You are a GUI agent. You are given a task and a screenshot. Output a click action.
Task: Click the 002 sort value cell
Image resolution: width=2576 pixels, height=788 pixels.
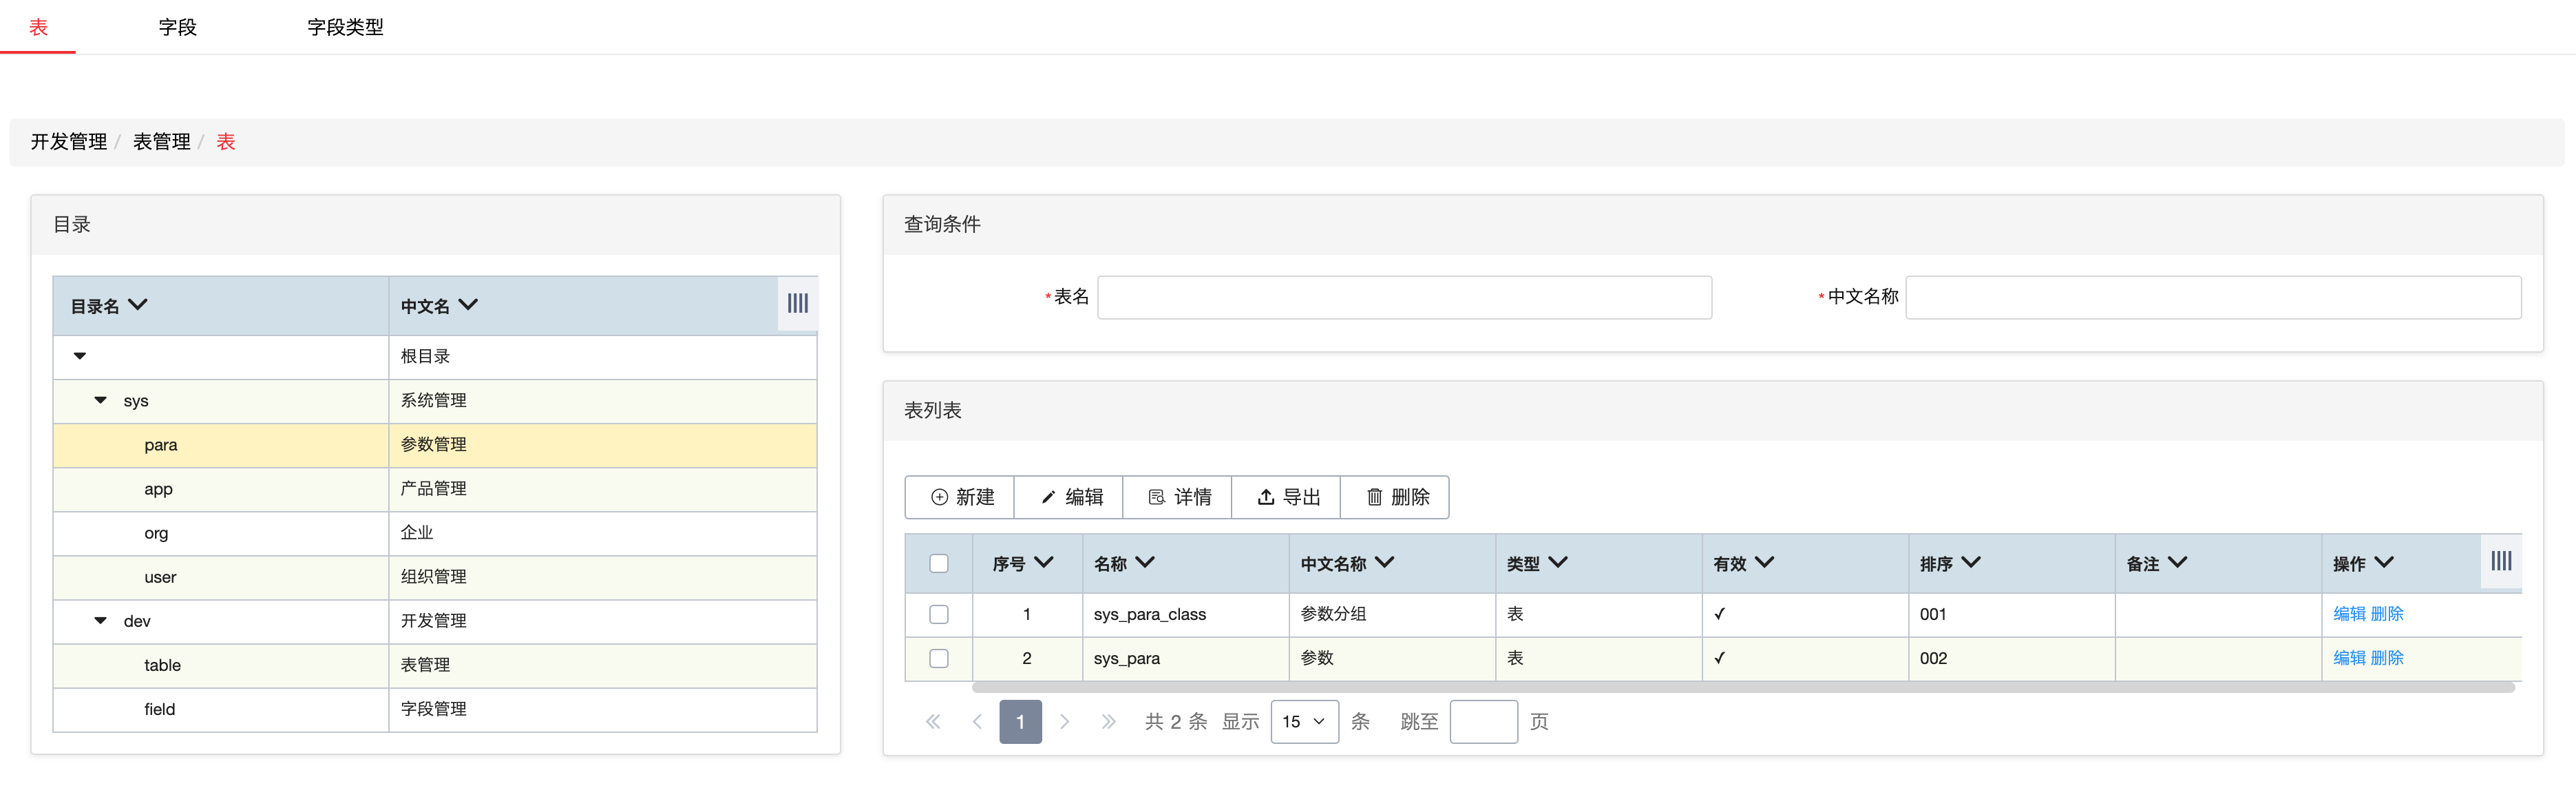click(x=2011, y=658)
